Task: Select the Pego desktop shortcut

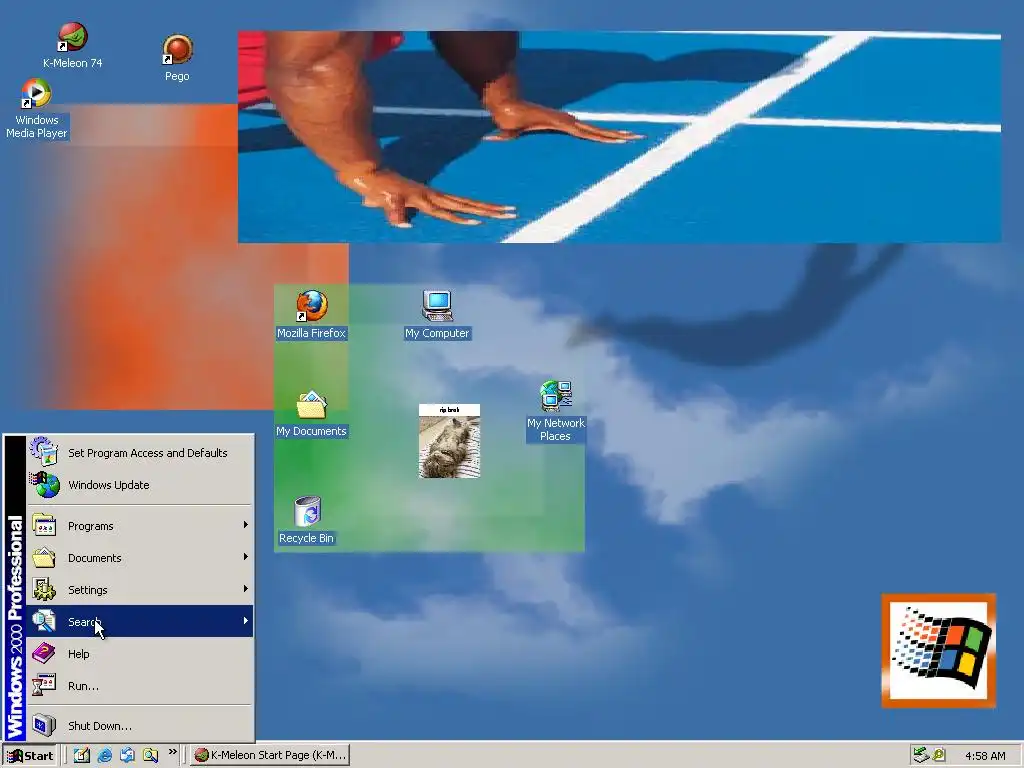Action: click(x=177, y=58)
